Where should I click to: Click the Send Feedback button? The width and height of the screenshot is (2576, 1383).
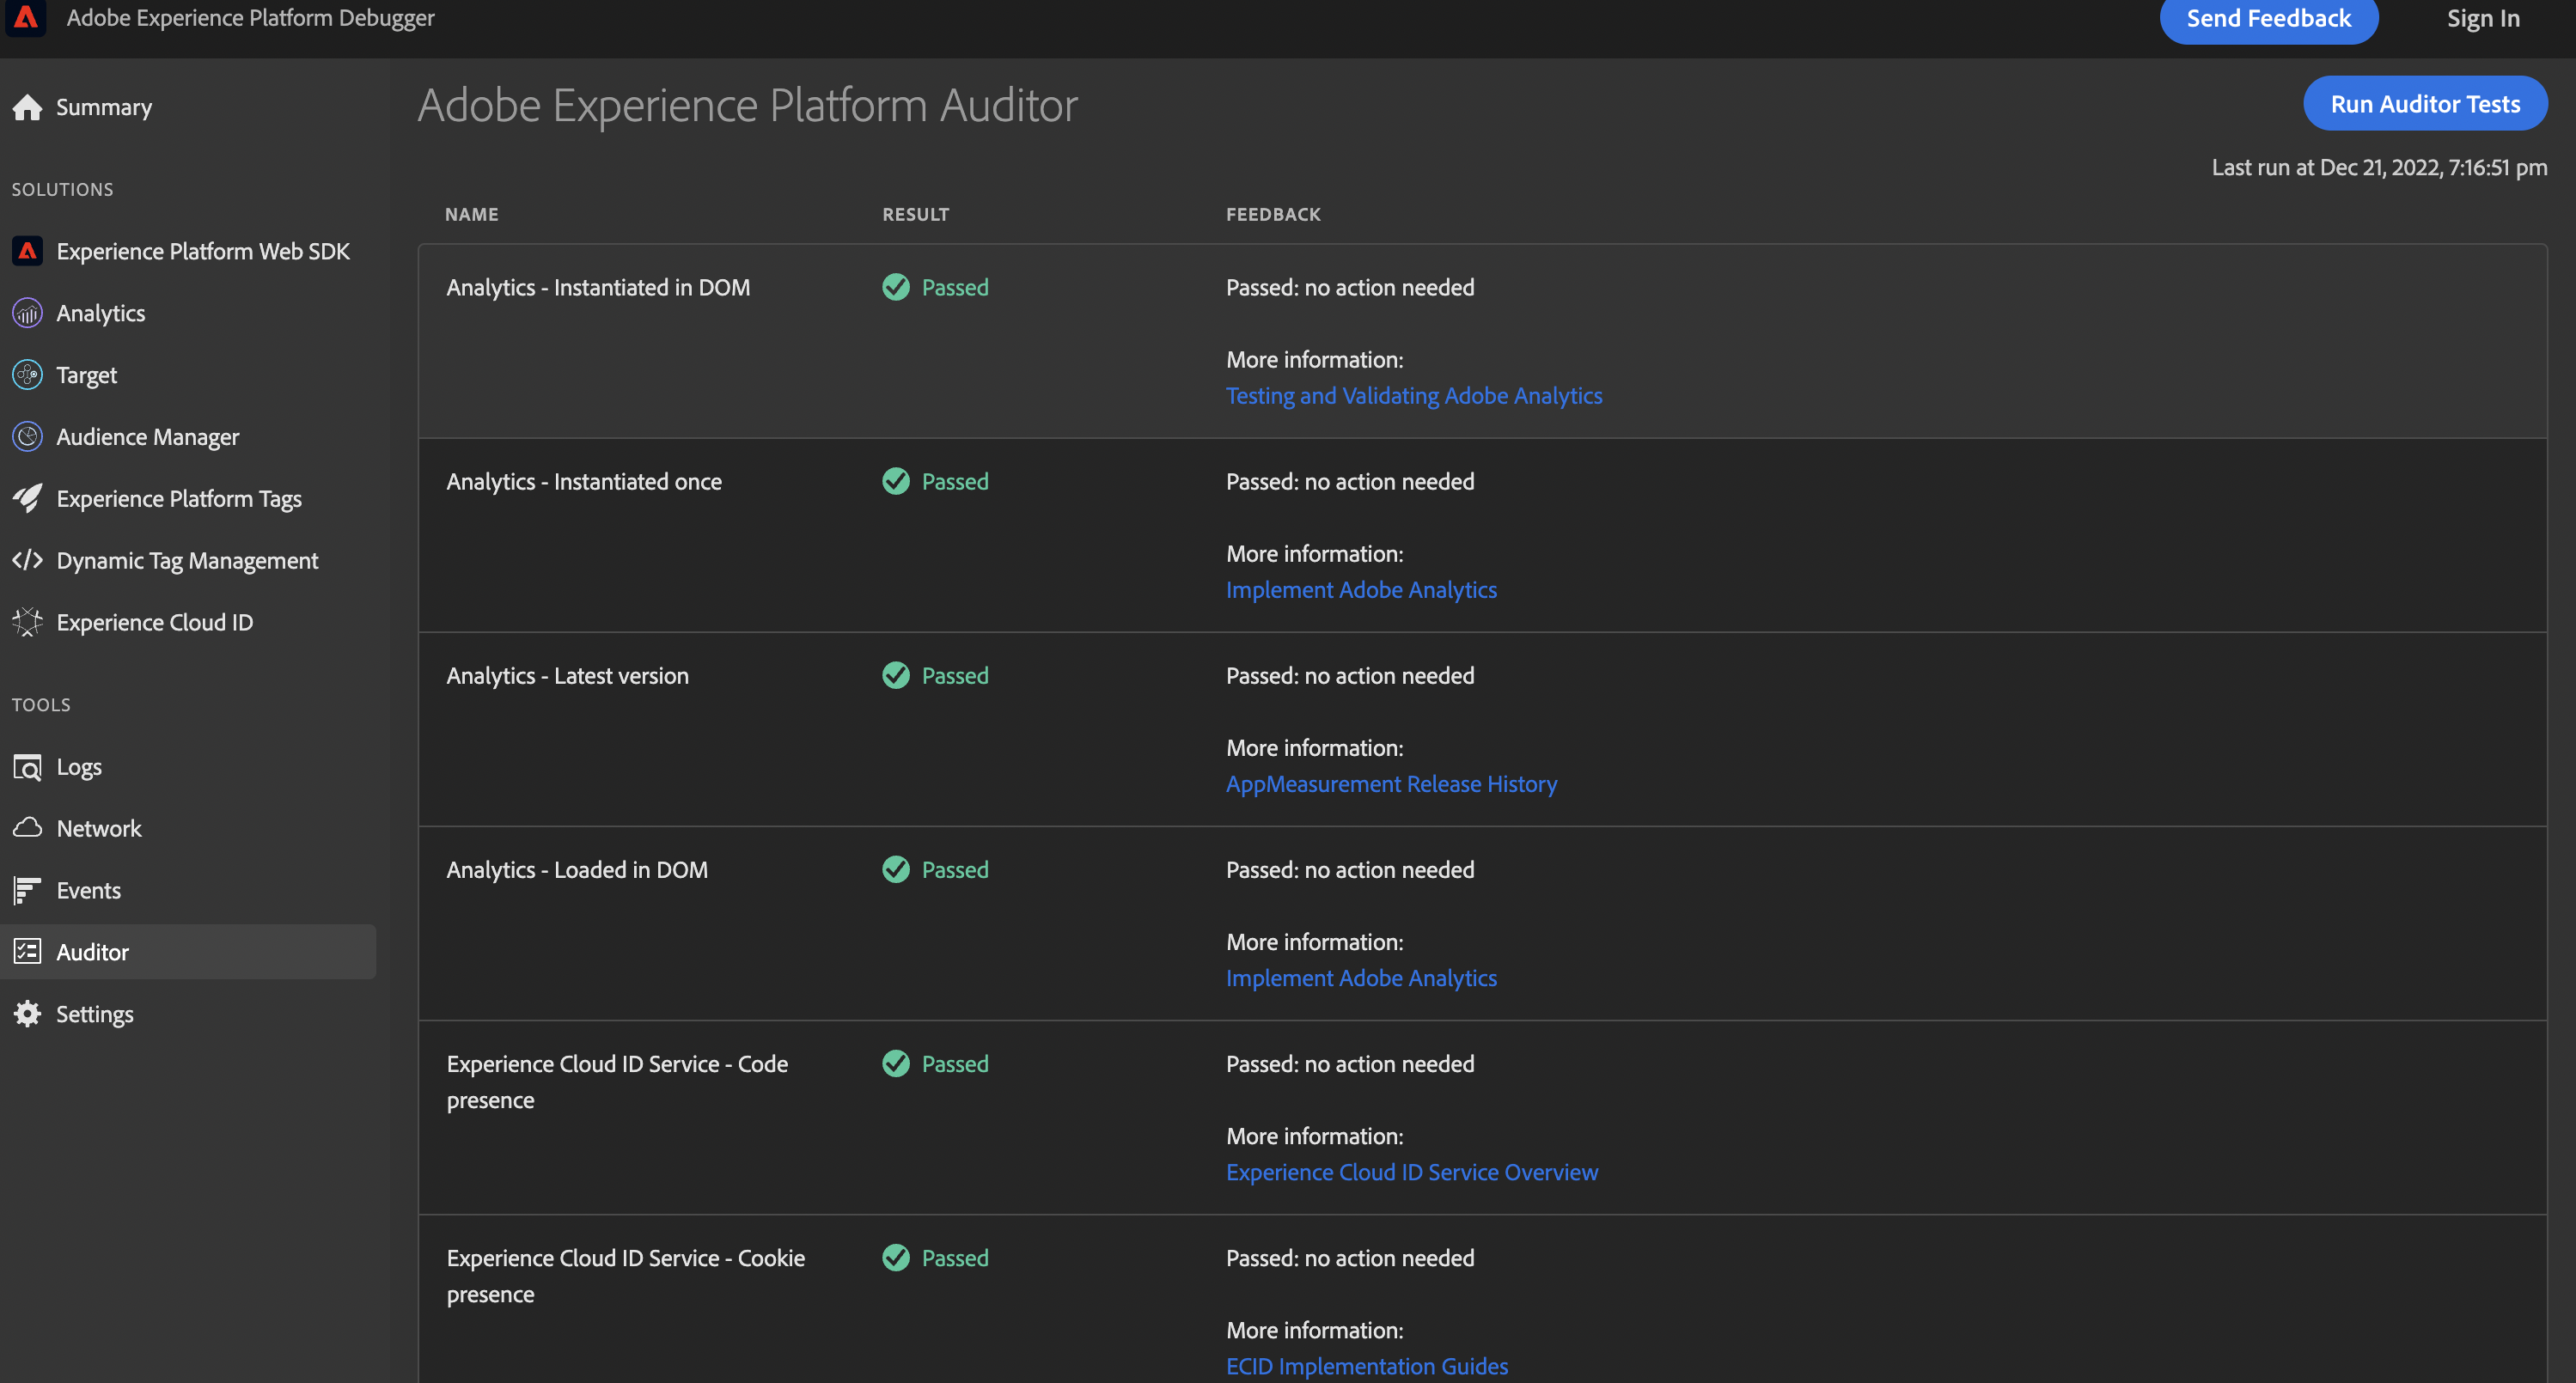coord(2268,18)
